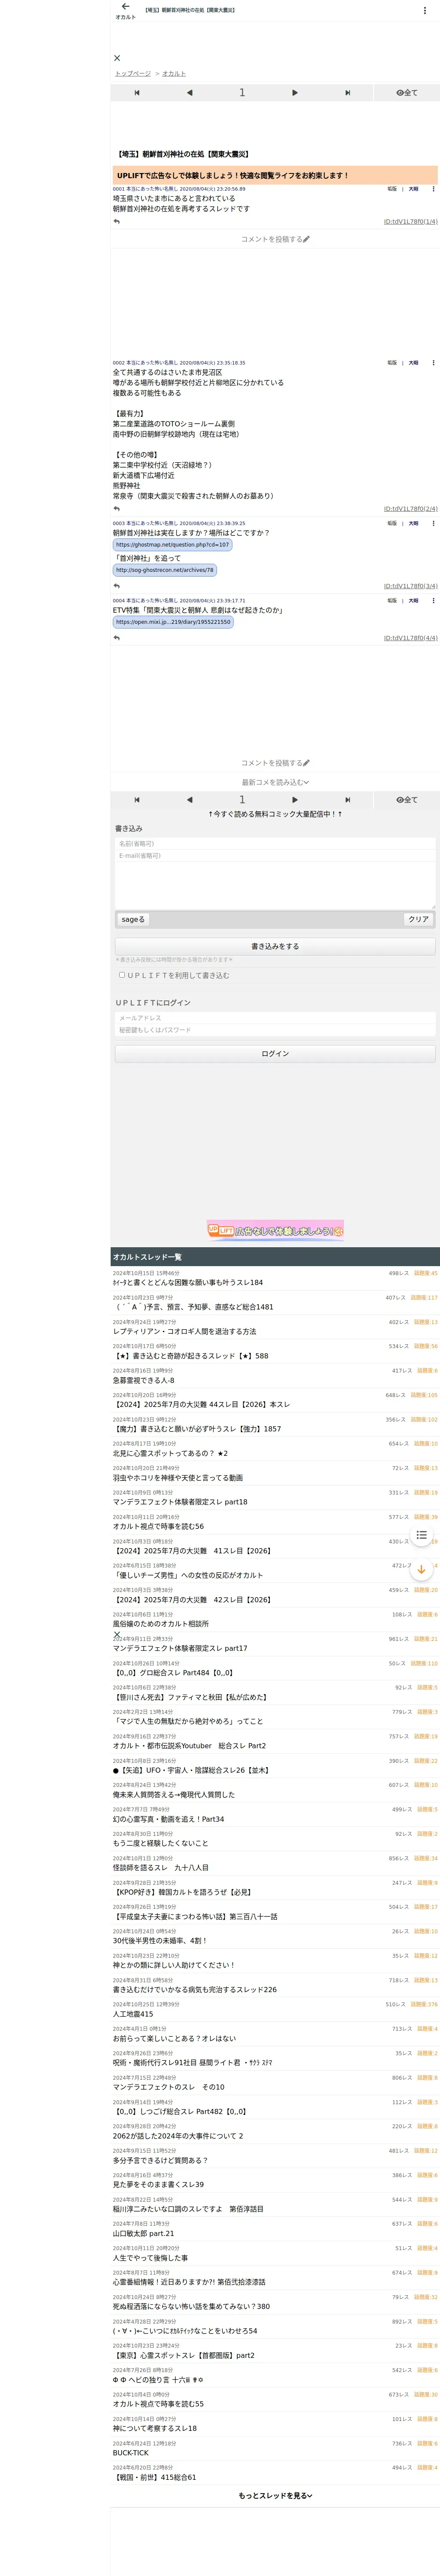This screenshot has width=440, height=2576.
Task: Click the UPLIFT image banner above thread list
Action: pos(275,1231)
